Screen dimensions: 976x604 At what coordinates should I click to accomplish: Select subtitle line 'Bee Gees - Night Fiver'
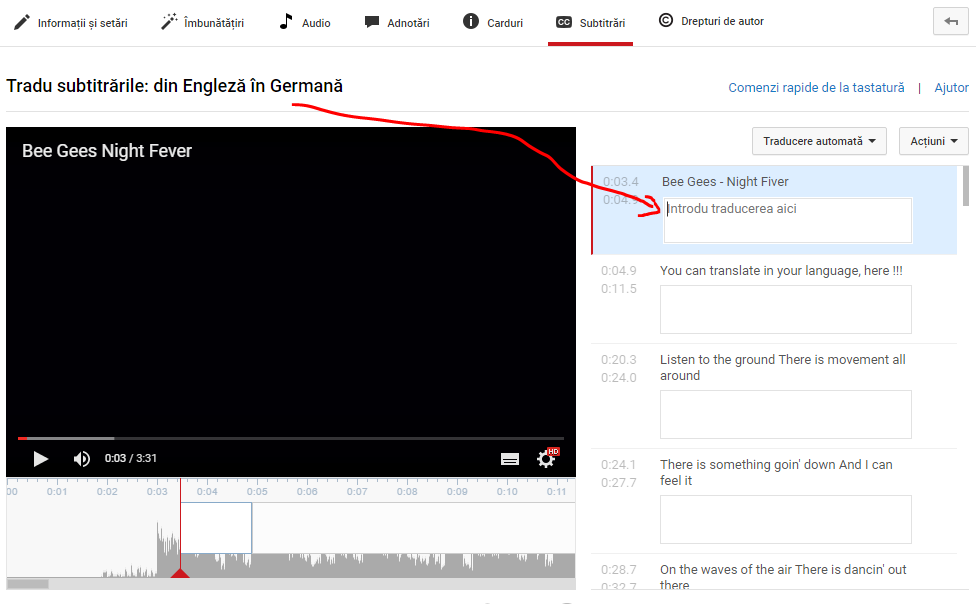[725, 182]
